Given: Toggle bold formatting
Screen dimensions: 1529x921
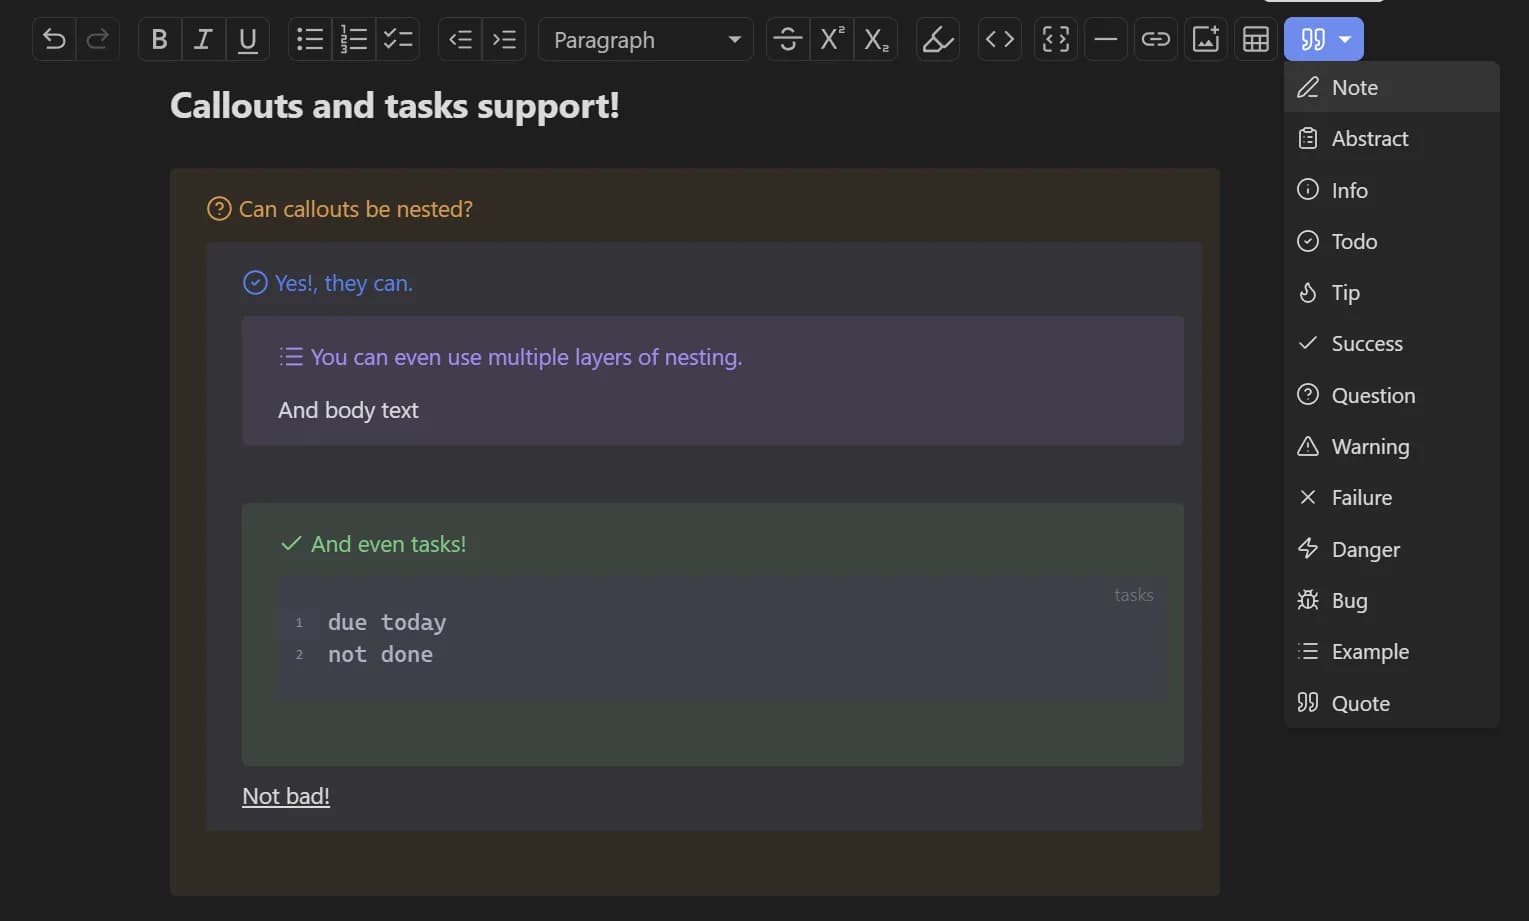Looking at the screenshot, I should coord(159,40).
